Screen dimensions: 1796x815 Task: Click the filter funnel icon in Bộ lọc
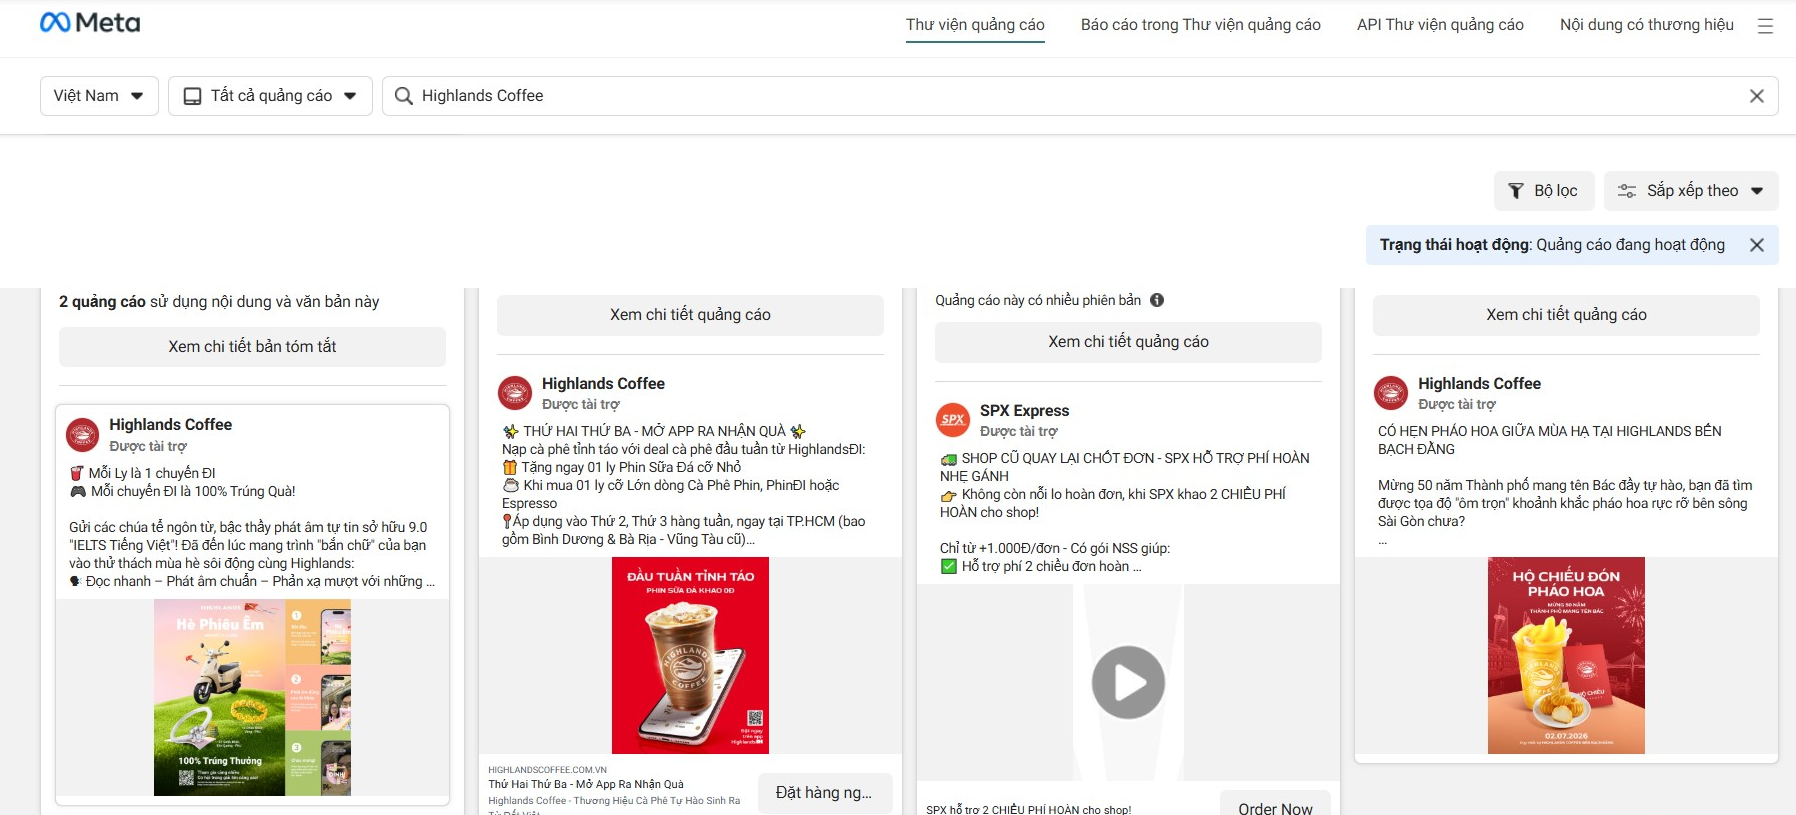tap(1516, 191)
